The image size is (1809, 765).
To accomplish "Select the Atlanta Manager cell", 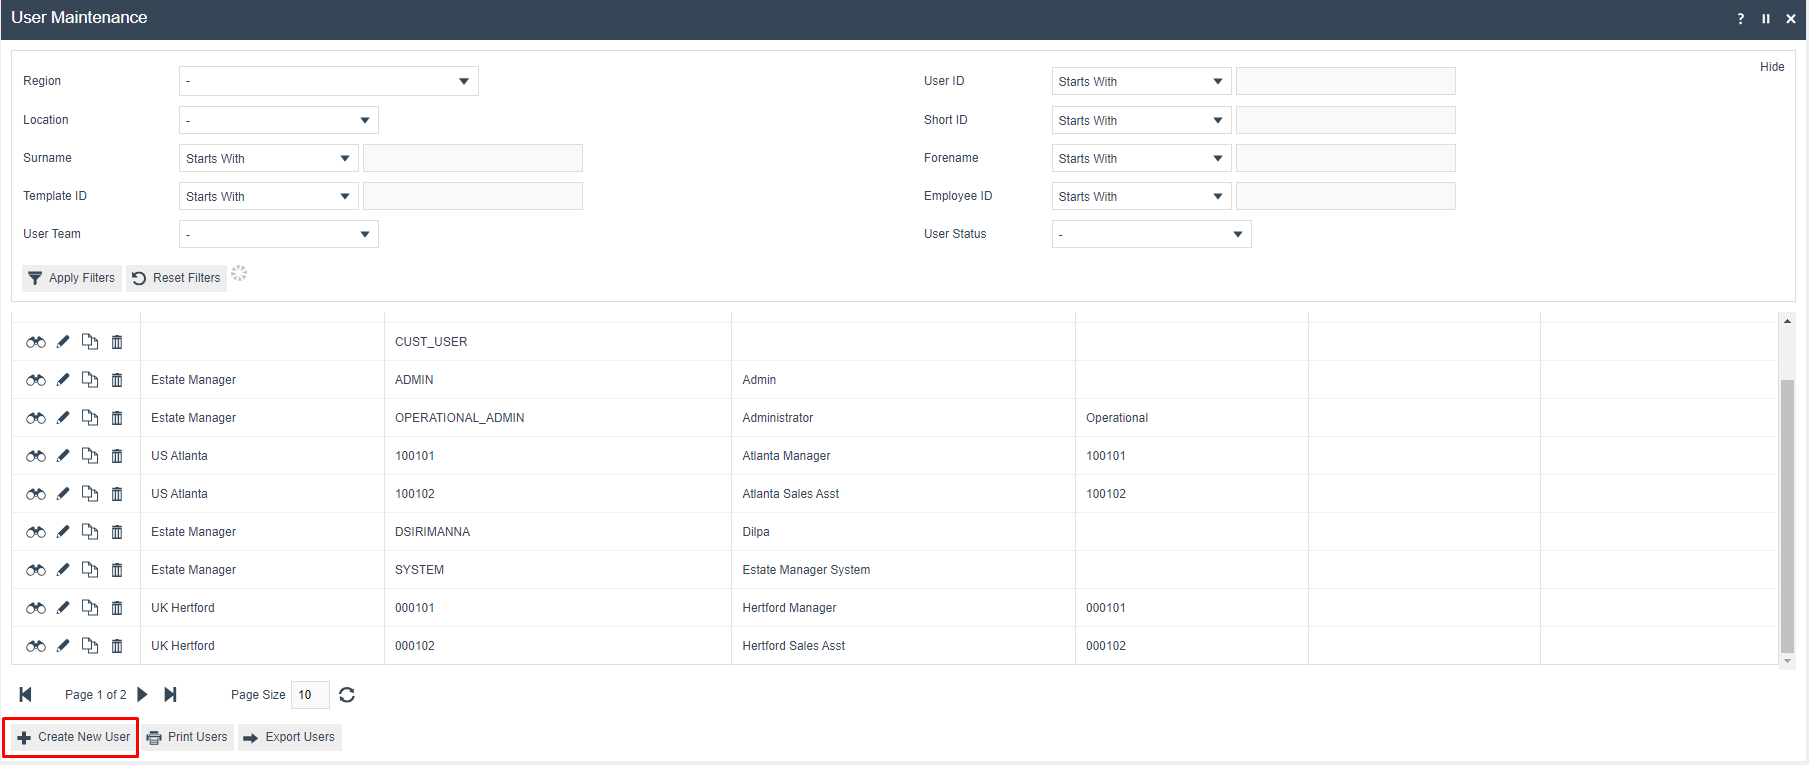I will 903,456.
